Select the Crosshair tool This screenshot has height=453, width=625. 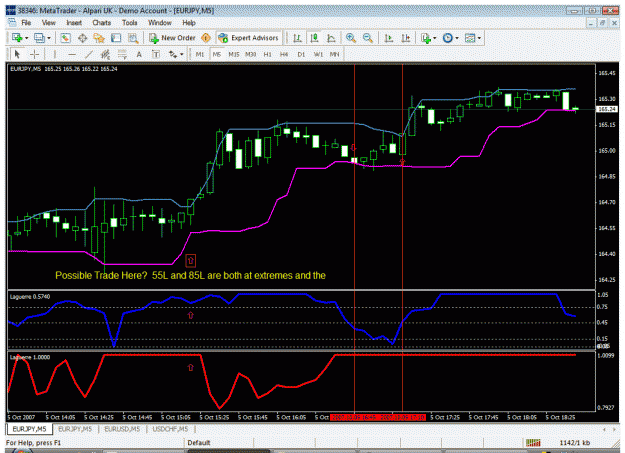coord(34,54)
